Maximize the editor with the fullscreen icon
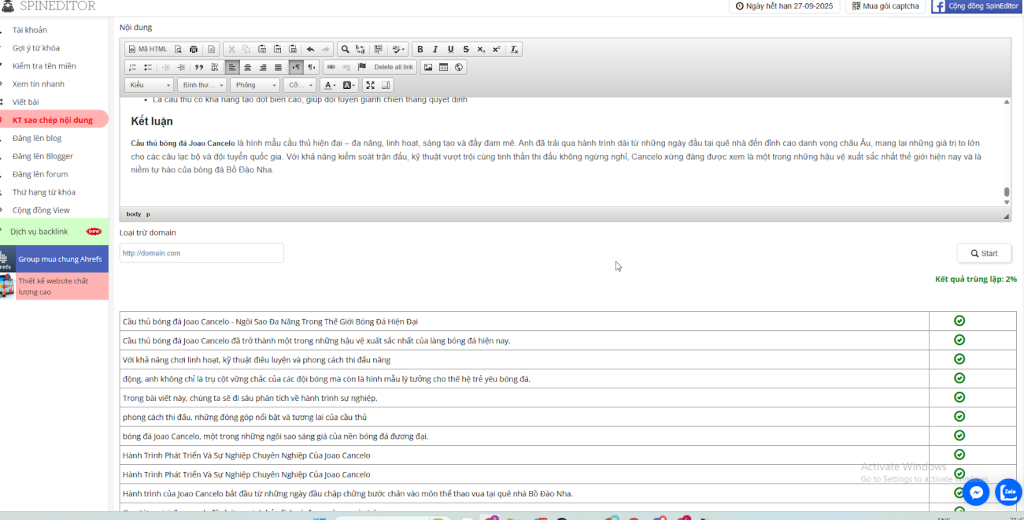Screen dimensions: 1024x520 tap(371, 85)
